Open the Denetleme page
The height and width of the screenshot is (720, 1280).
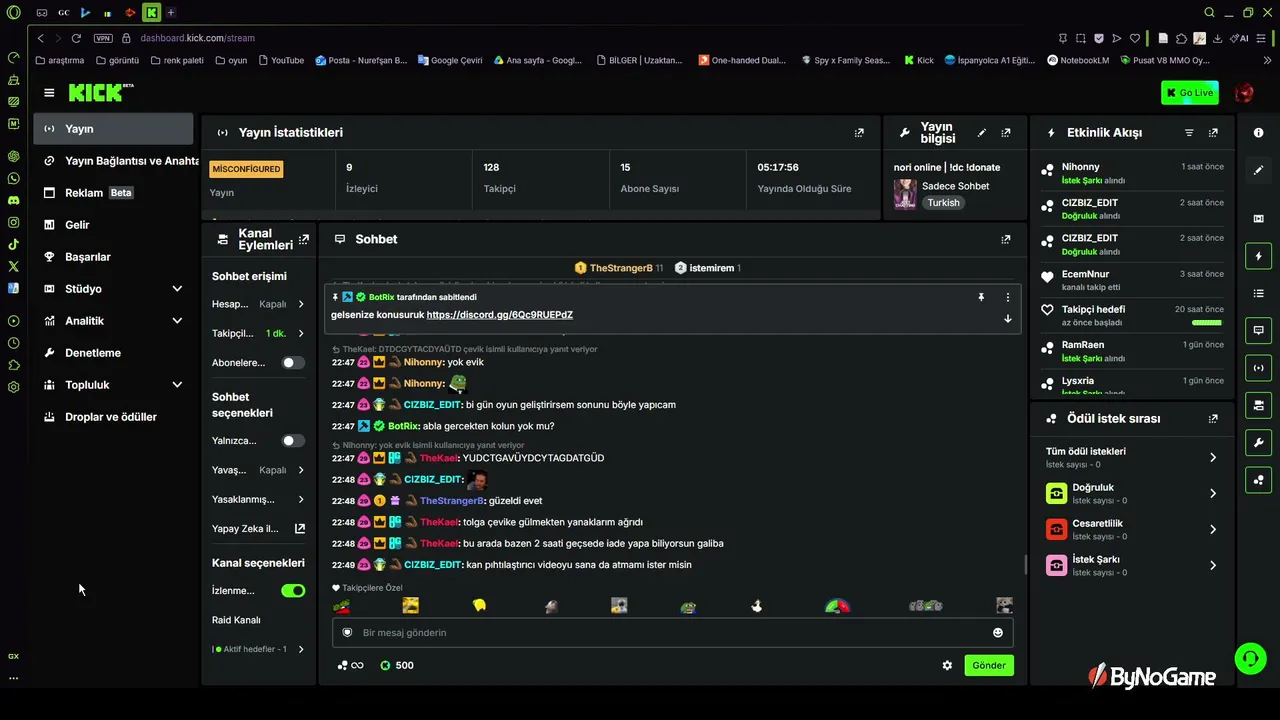coord(113,353)
